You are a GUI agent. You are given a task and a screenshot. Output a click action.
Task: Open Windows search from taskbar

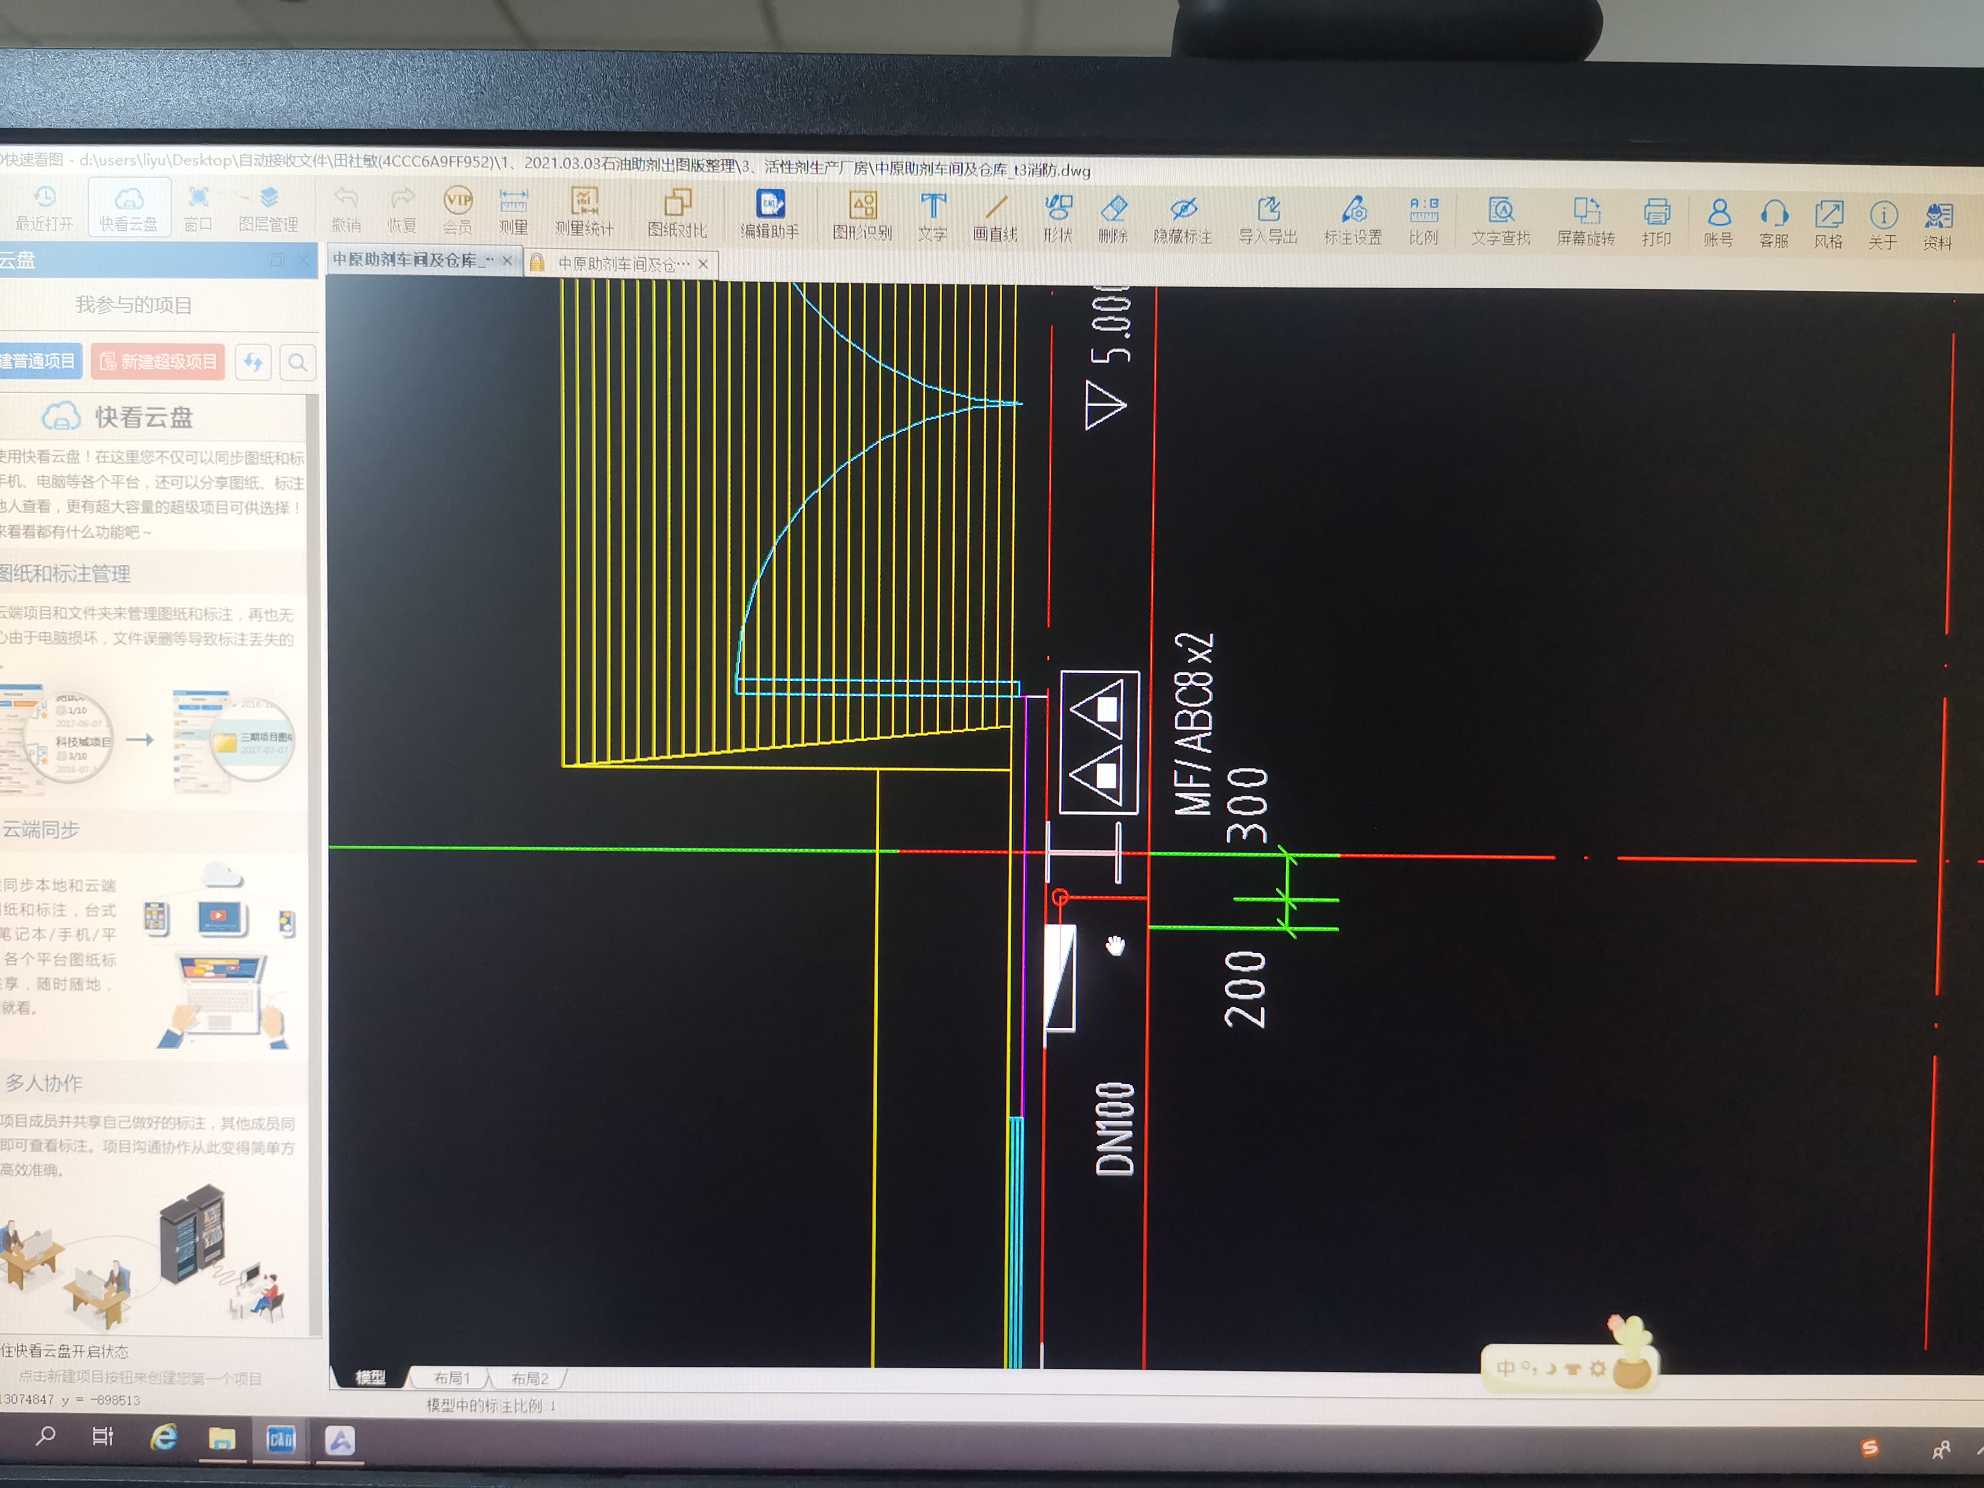coord(45,1437)
